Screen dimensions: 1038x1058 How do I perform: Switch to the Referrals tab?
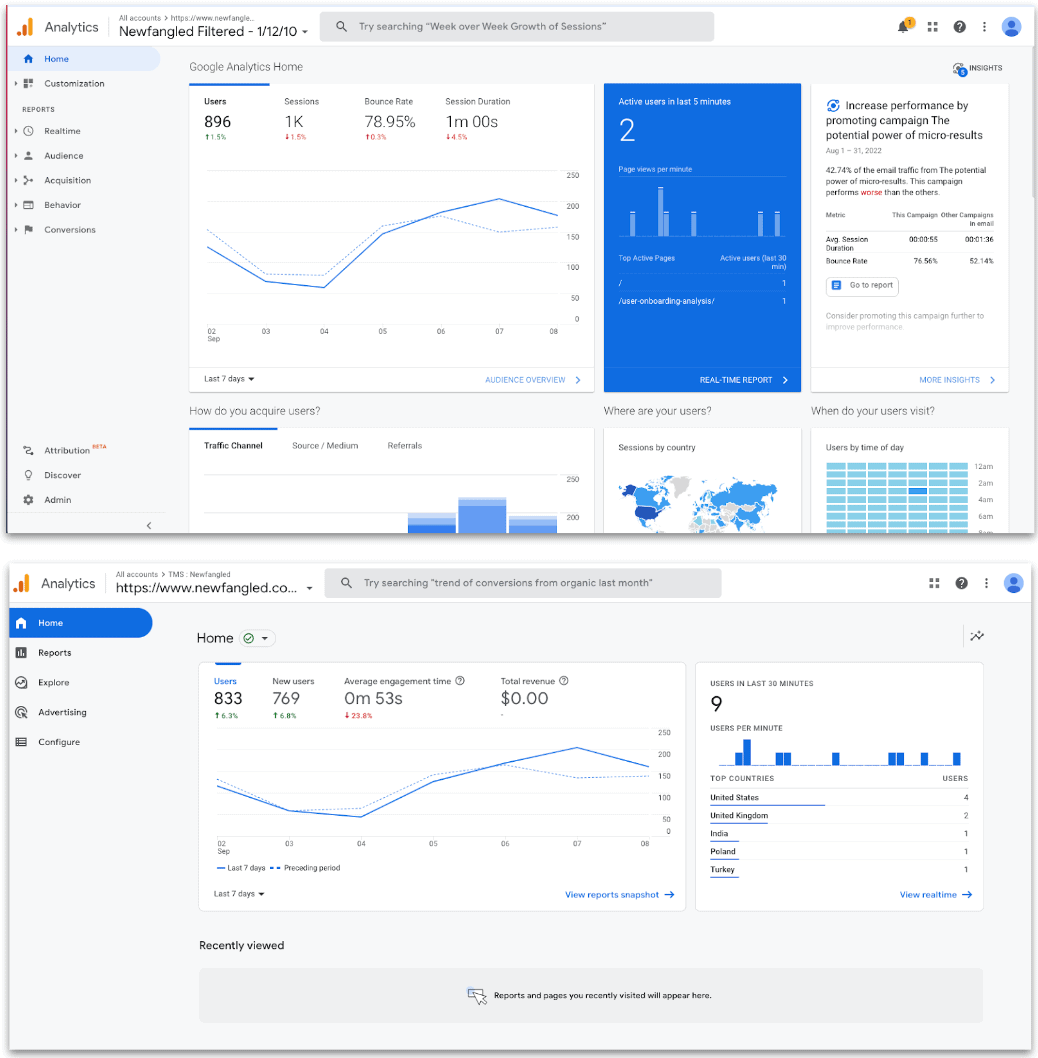click(x=405, y=445)
